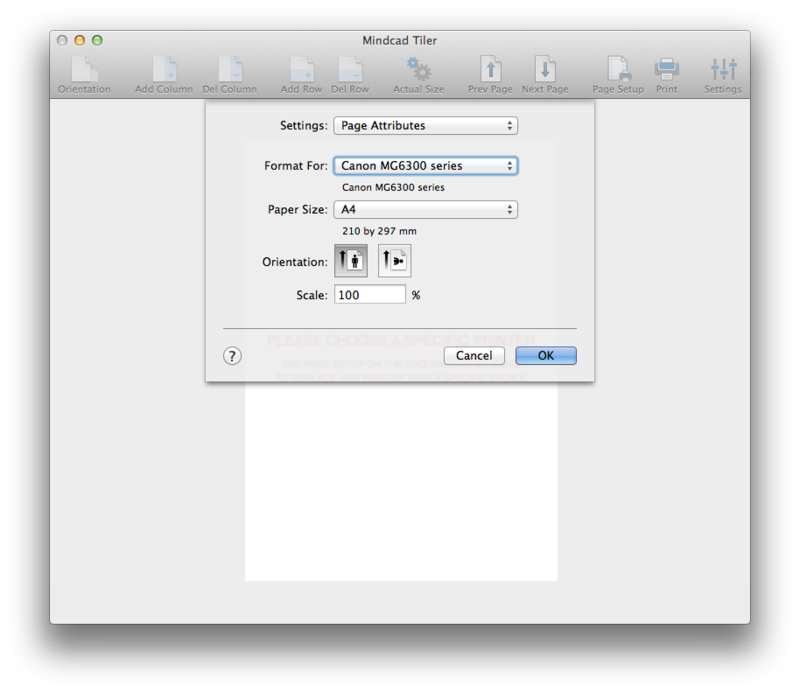
Task: Open the Paper Size A4 dropdown
Action: [x=426, y=210]
